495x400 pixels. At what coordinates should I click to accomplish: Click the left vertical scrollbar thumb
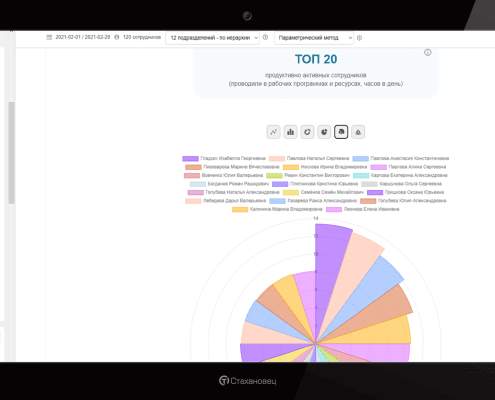(x=11, y=153)
